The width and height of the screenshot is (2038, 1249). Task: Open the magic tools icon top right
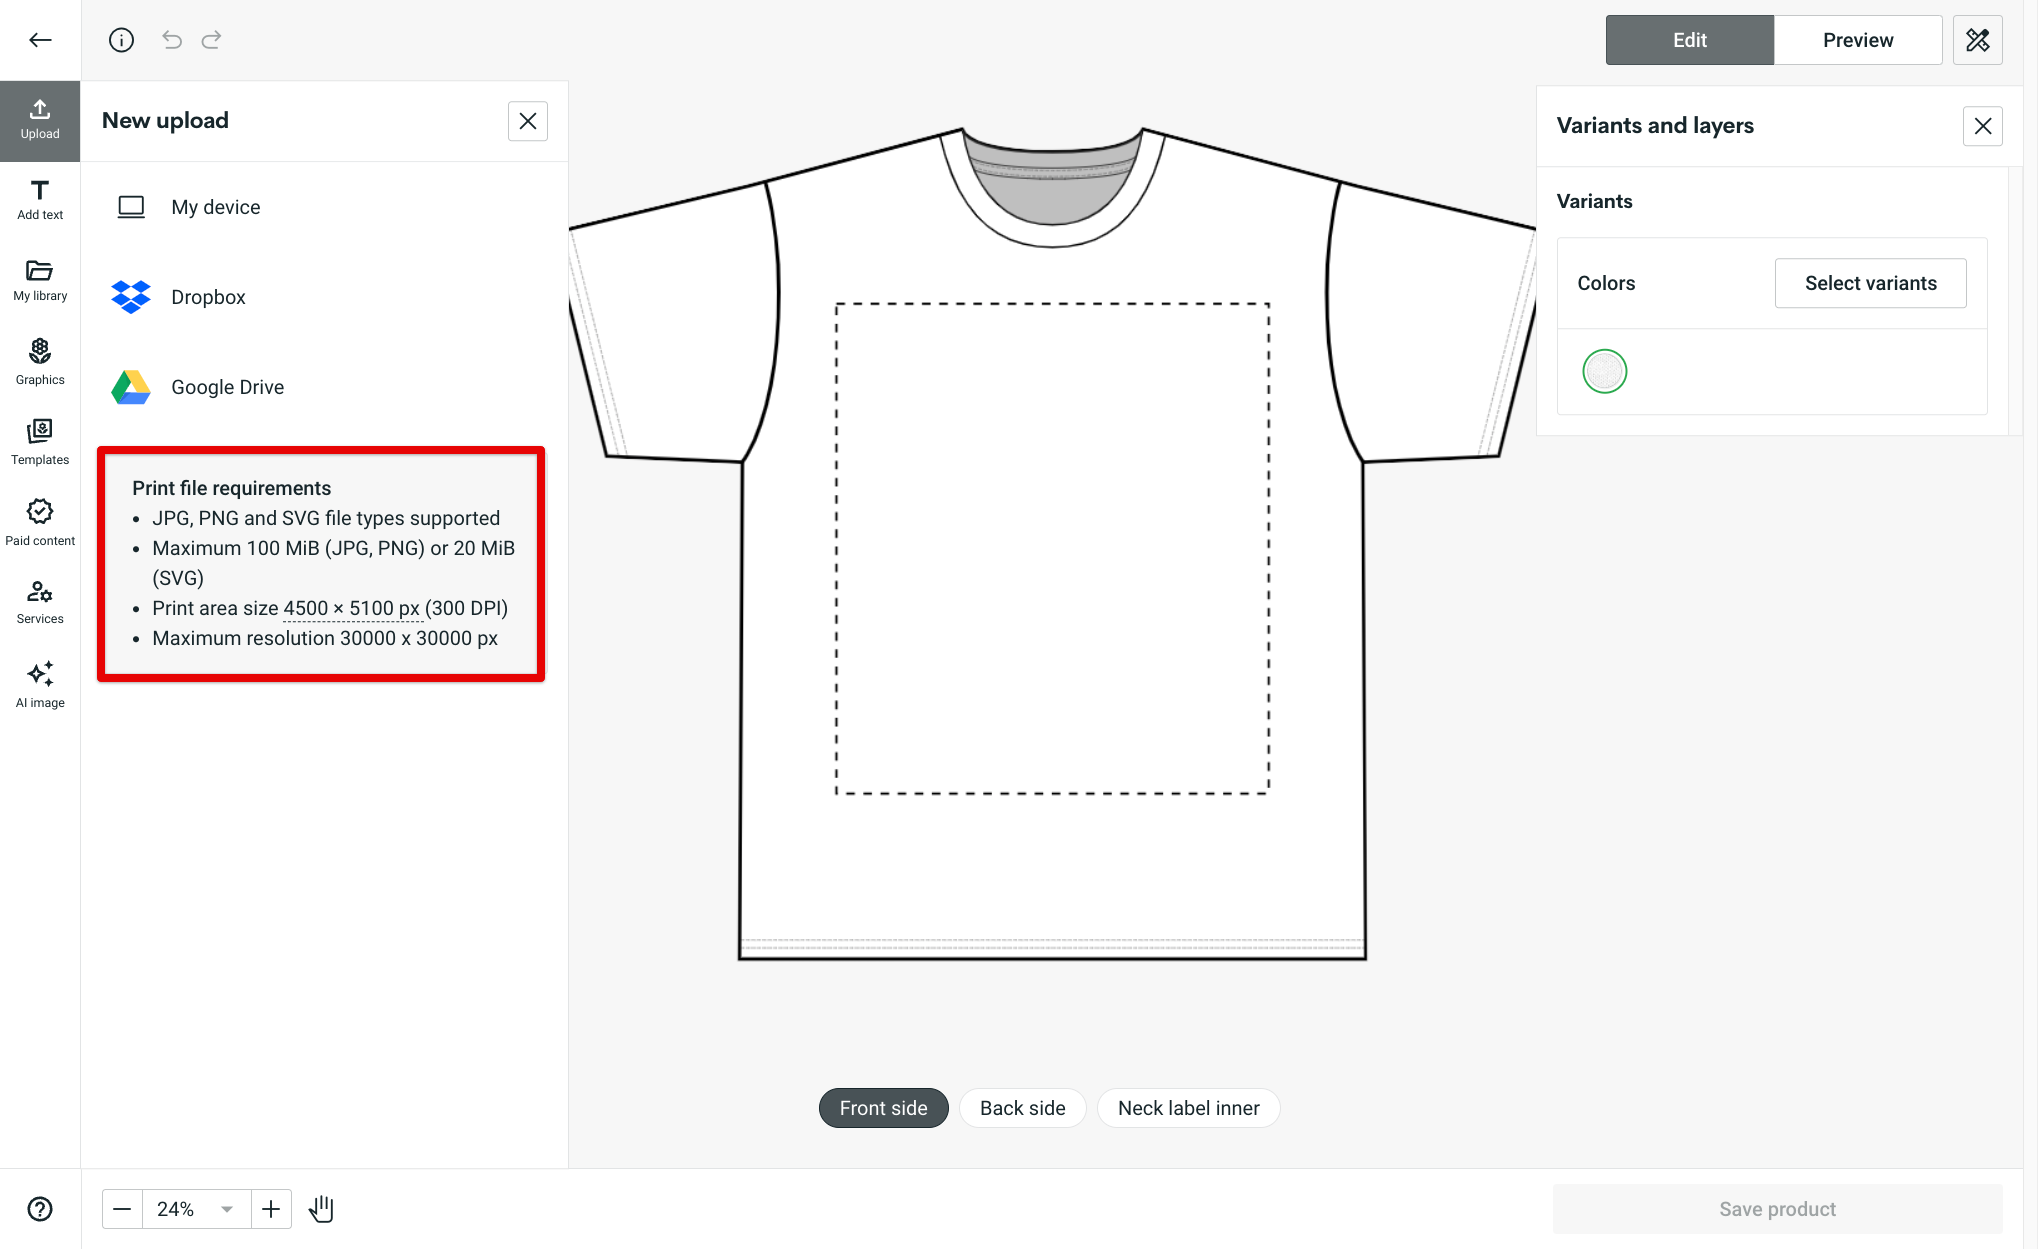click(1978, 40)
